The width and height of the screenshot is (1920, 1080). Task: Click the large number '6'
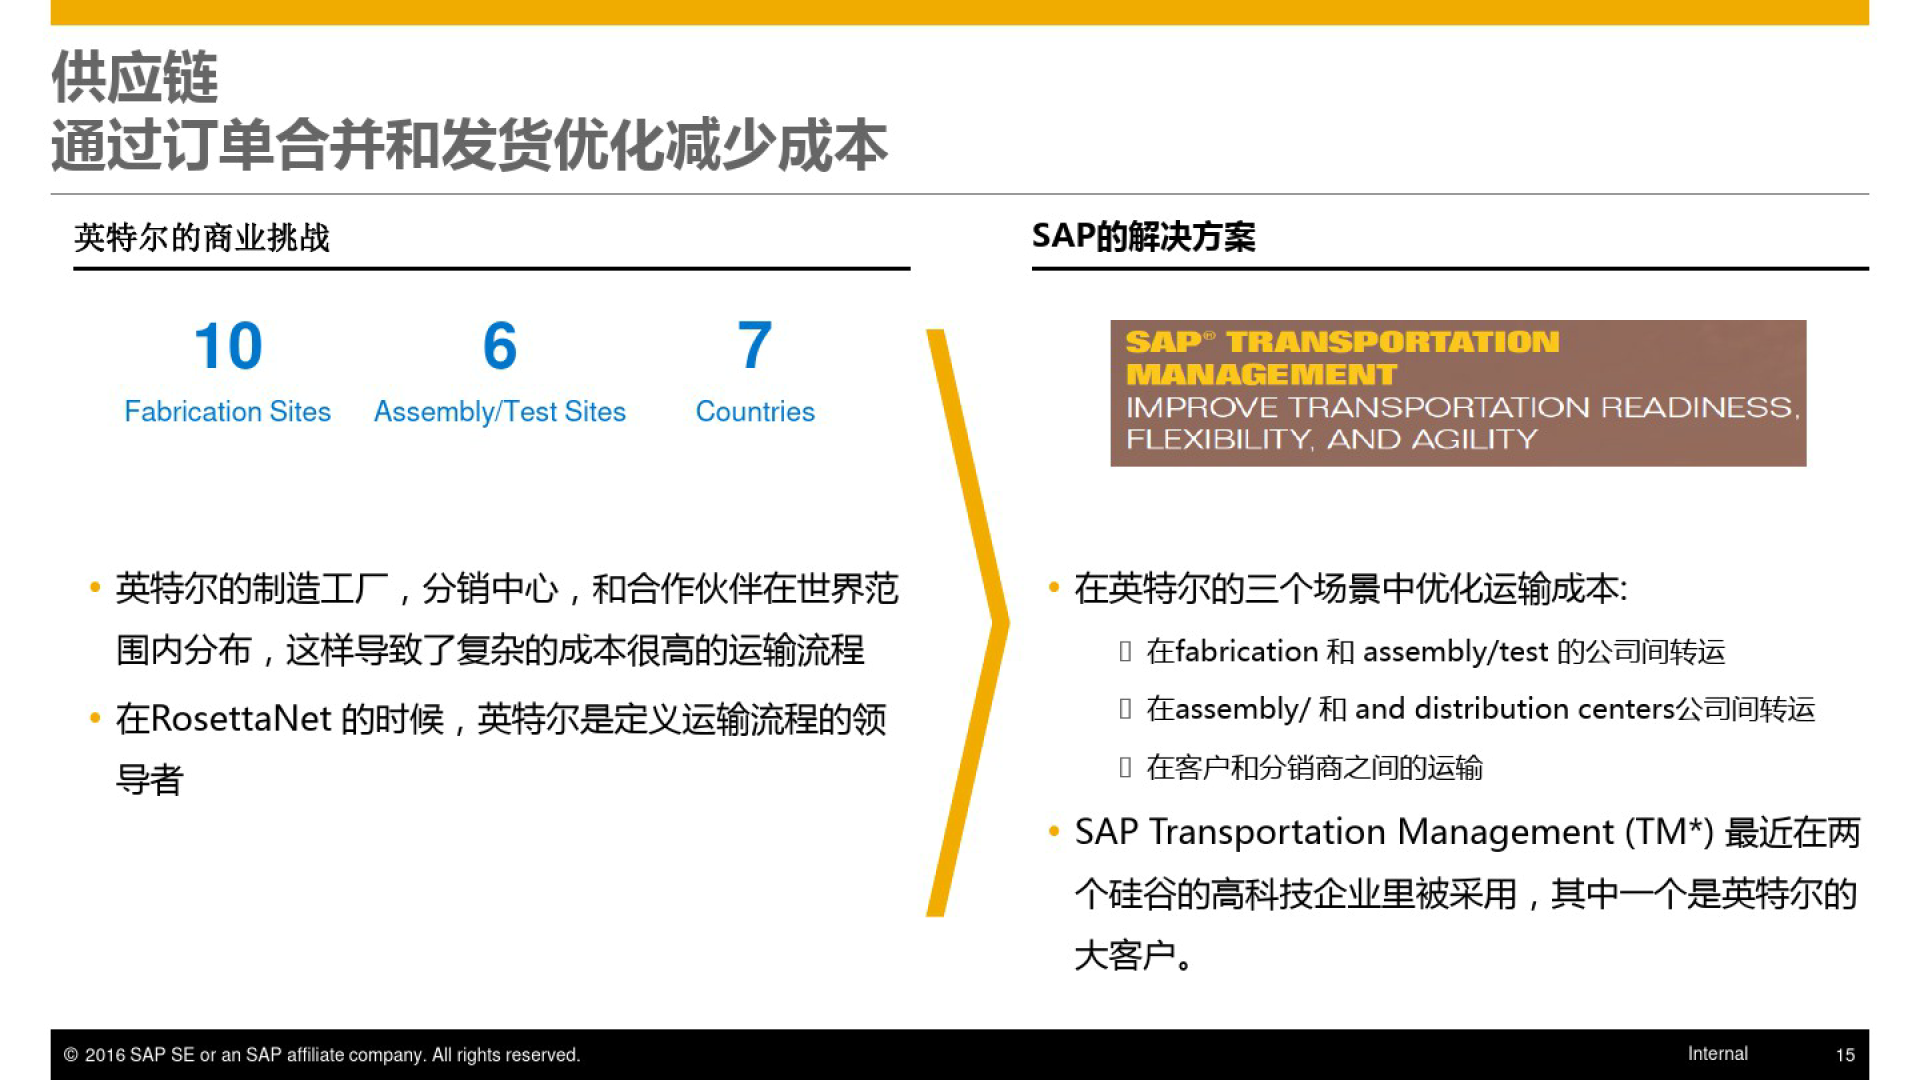(500, 346)
